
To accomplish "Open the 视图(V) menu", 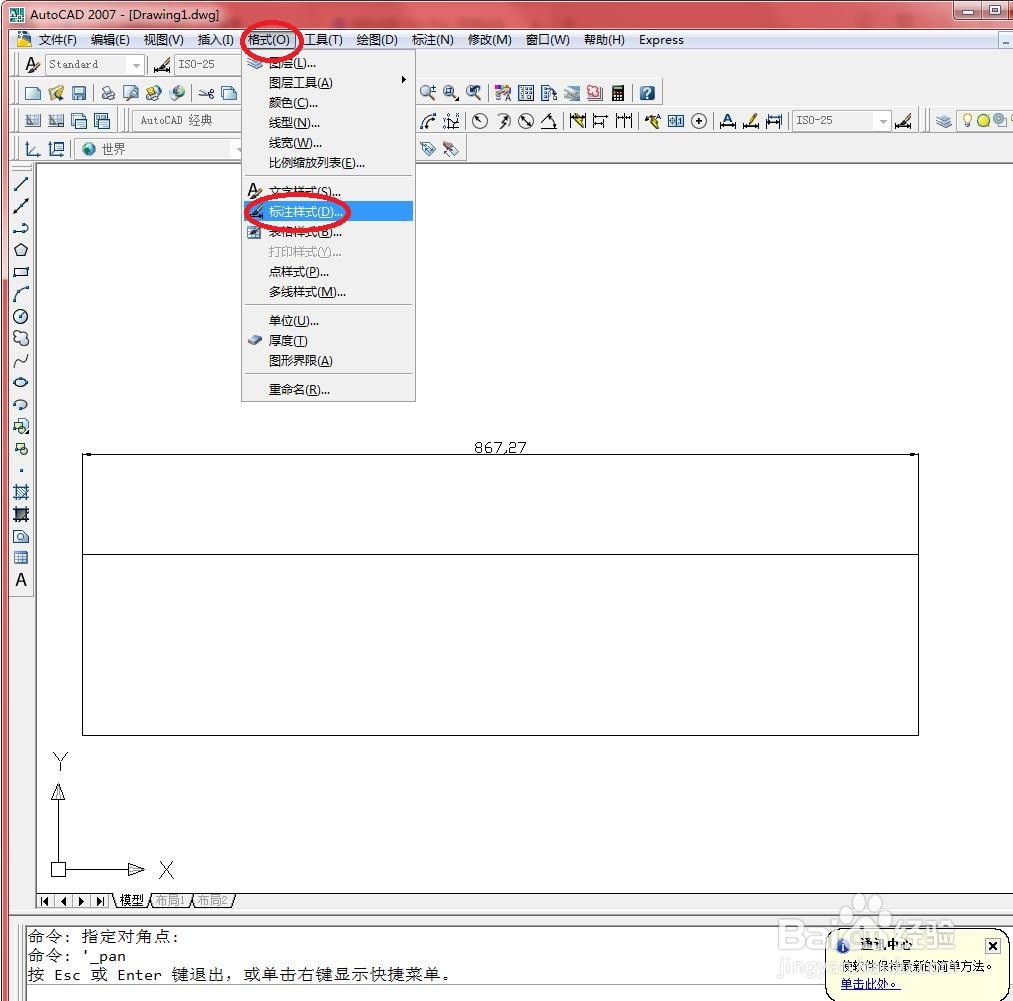I will 163,40.
